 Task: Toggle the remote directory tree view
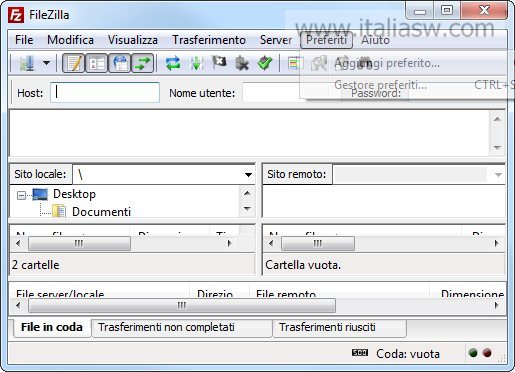pos(120,63)
